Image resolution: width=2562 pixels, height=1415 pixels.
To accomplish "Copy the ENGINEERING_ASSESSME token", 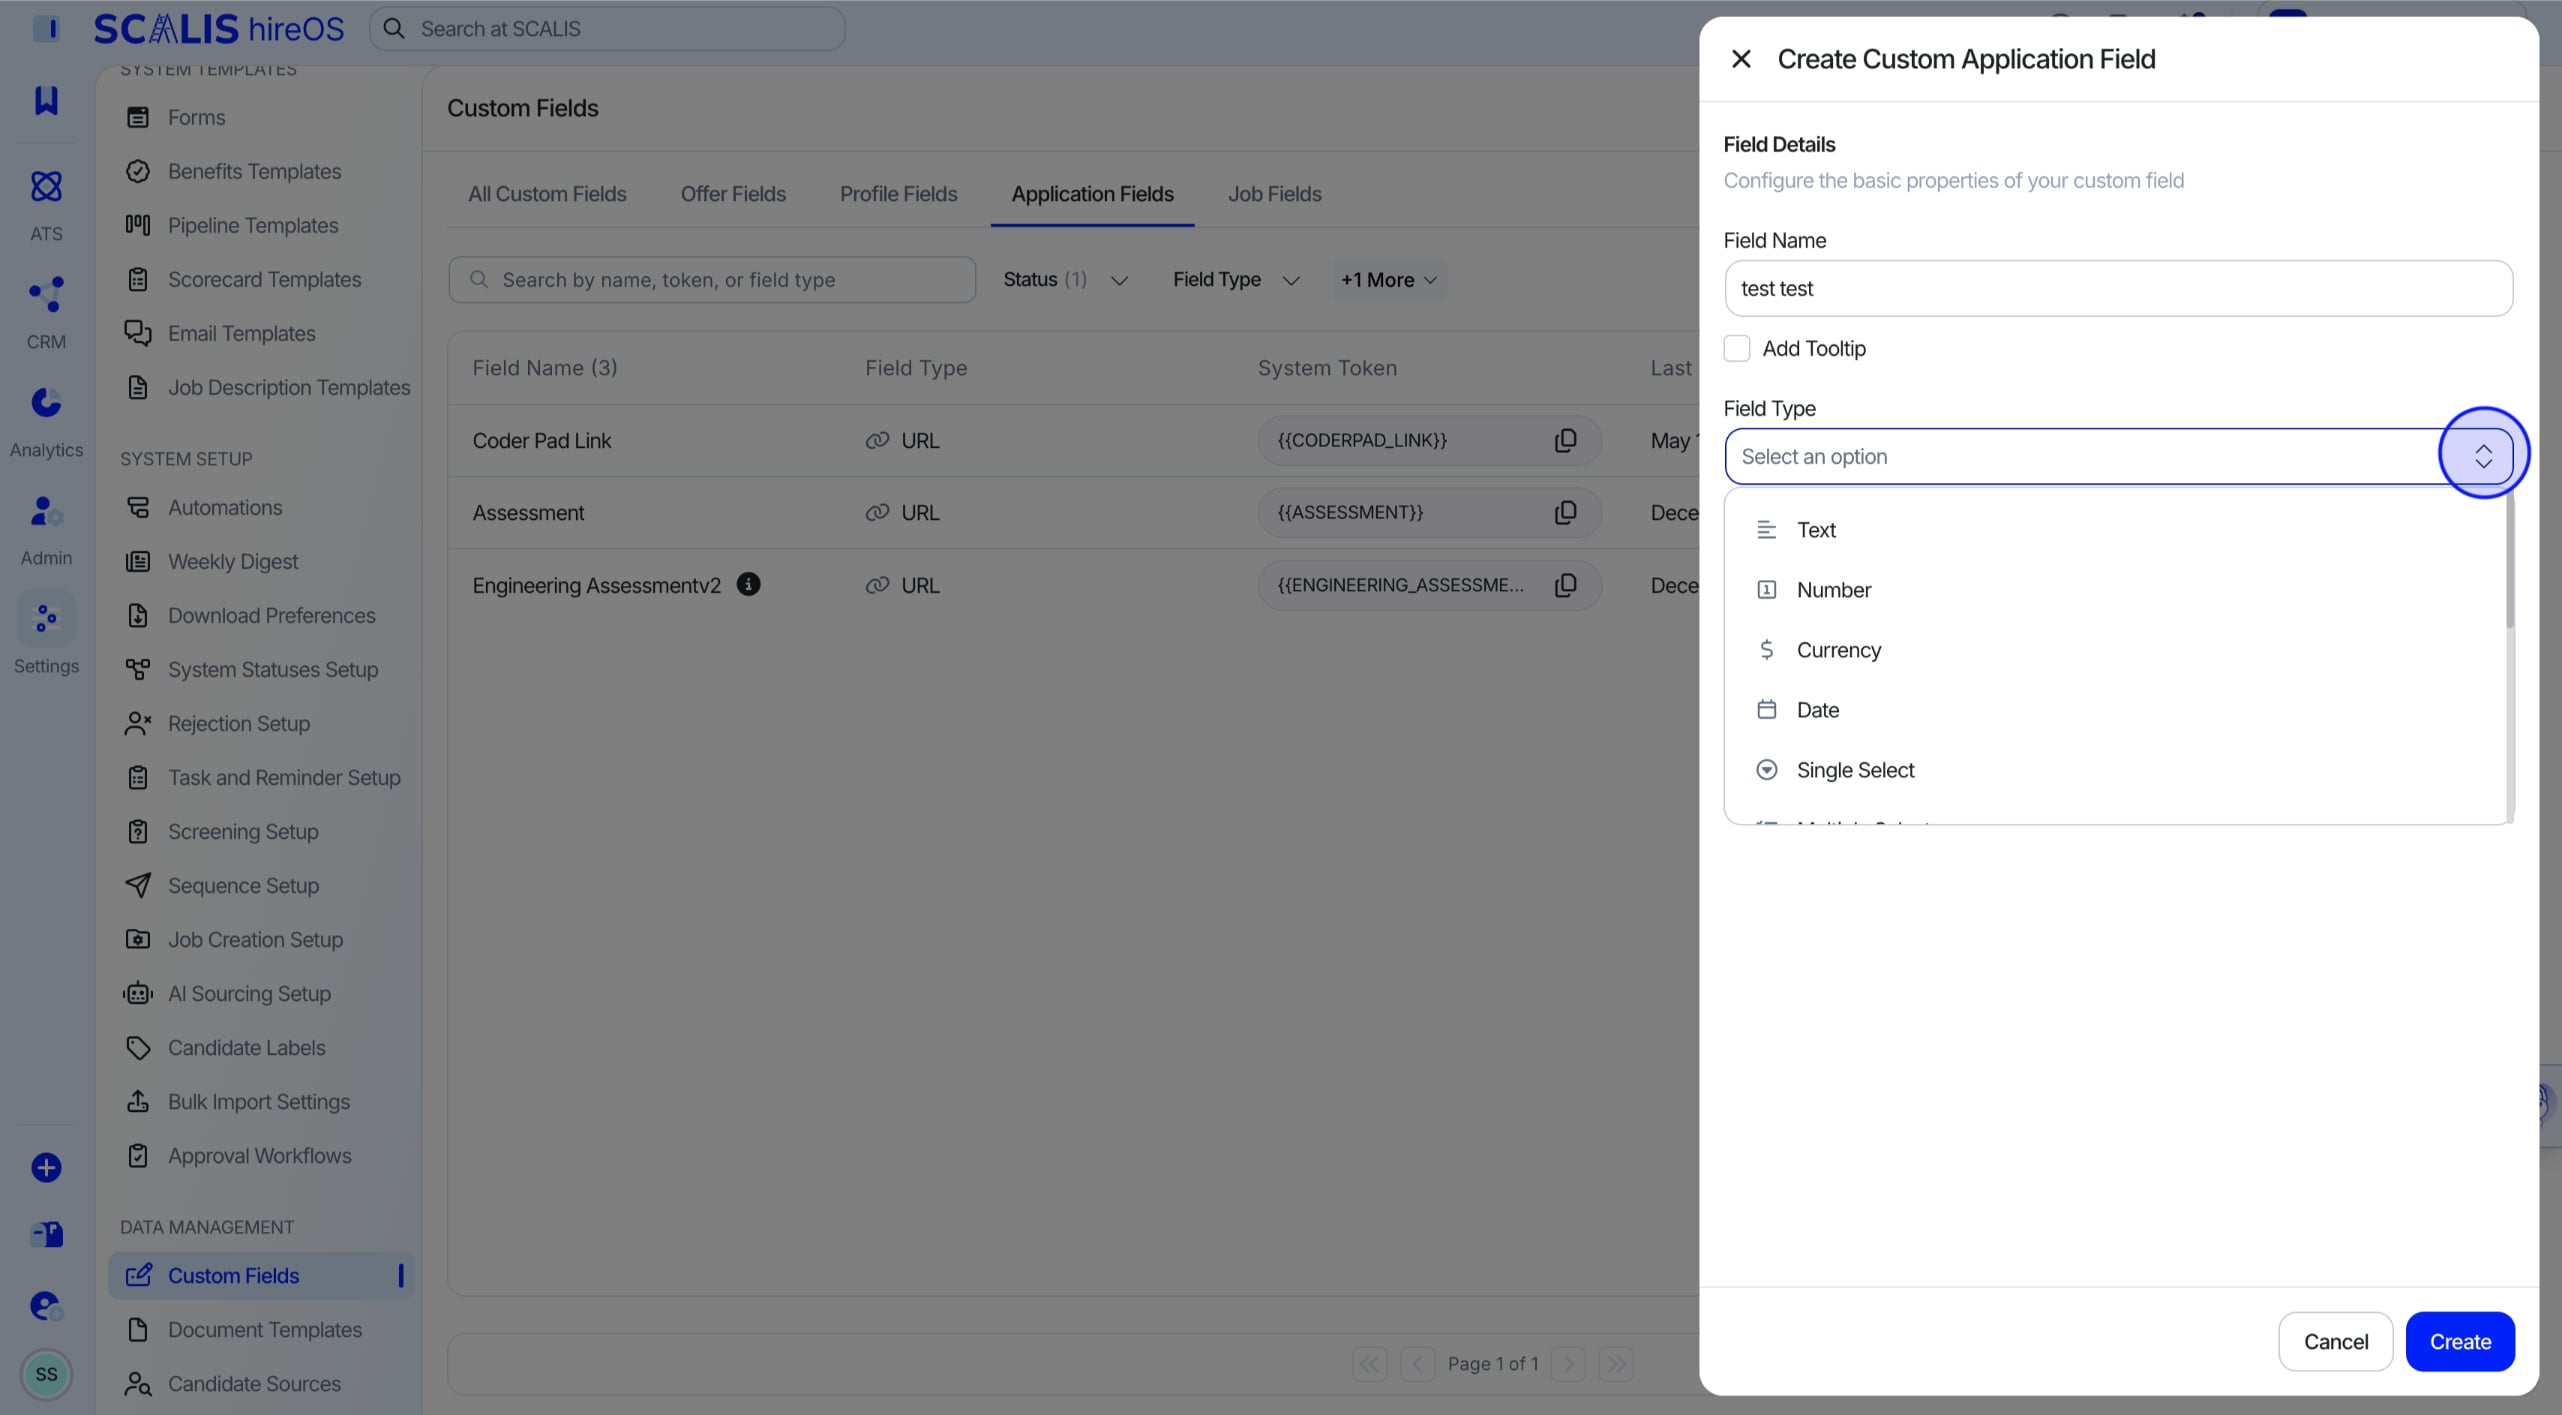I will tap(1565, 585).
